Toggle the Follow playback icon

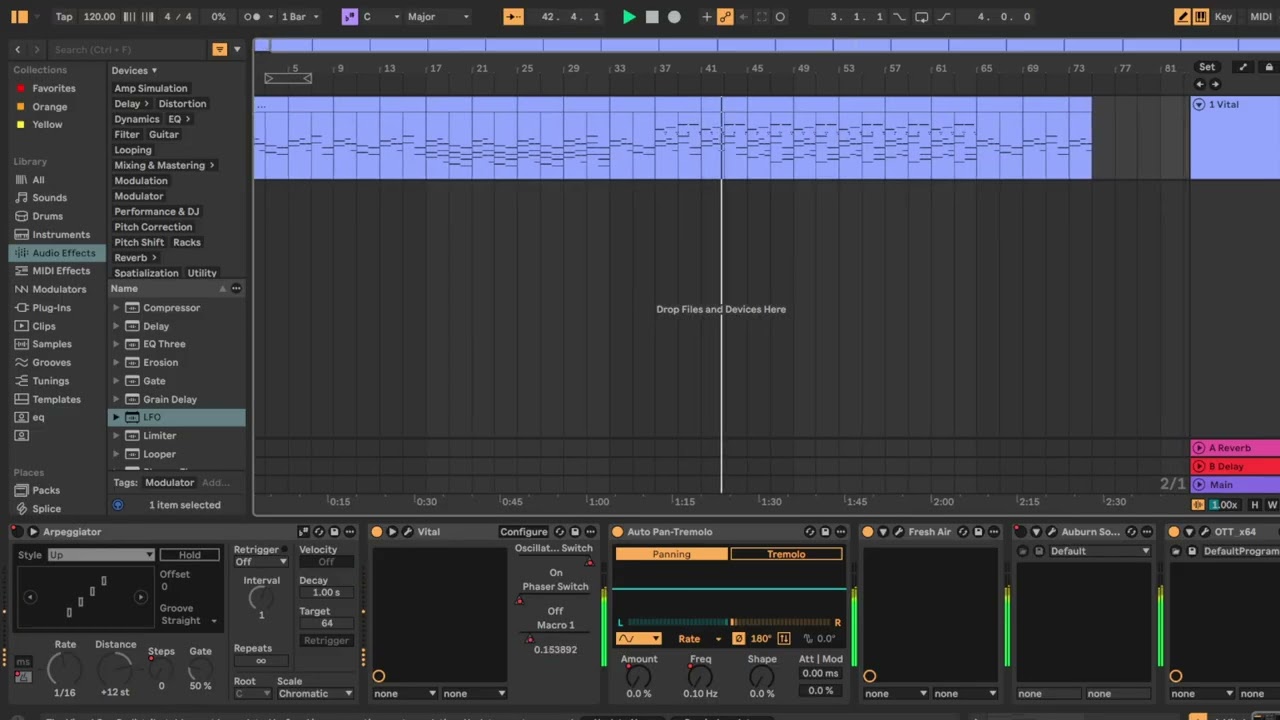(x=513, y=17)
